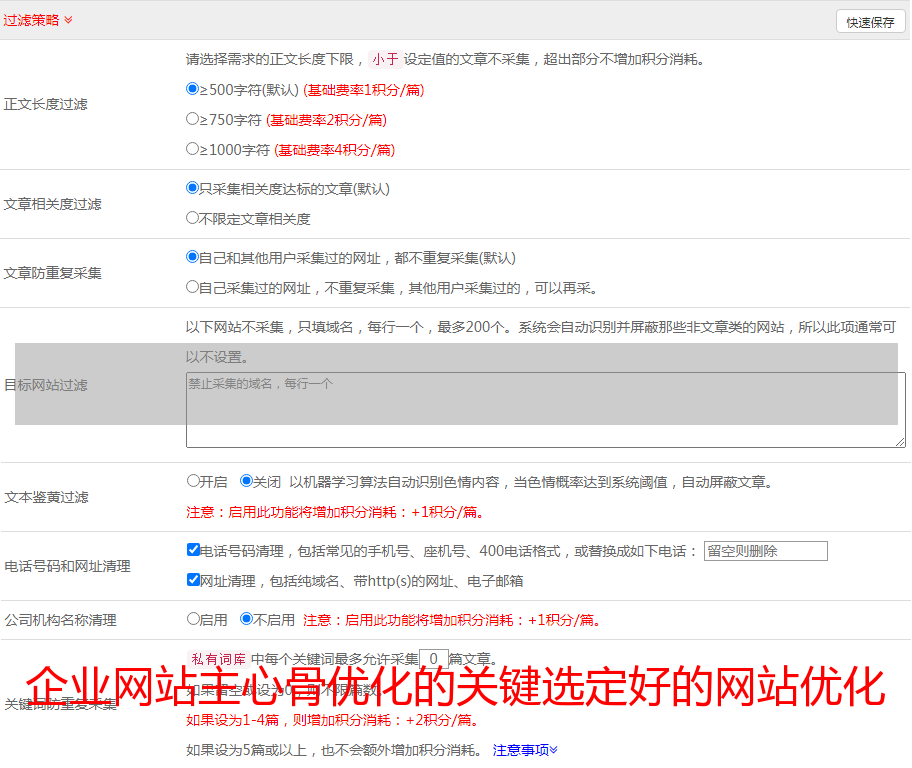Choose 不限定文章相关度 option
912x768 pixels.
coord(193,218)
